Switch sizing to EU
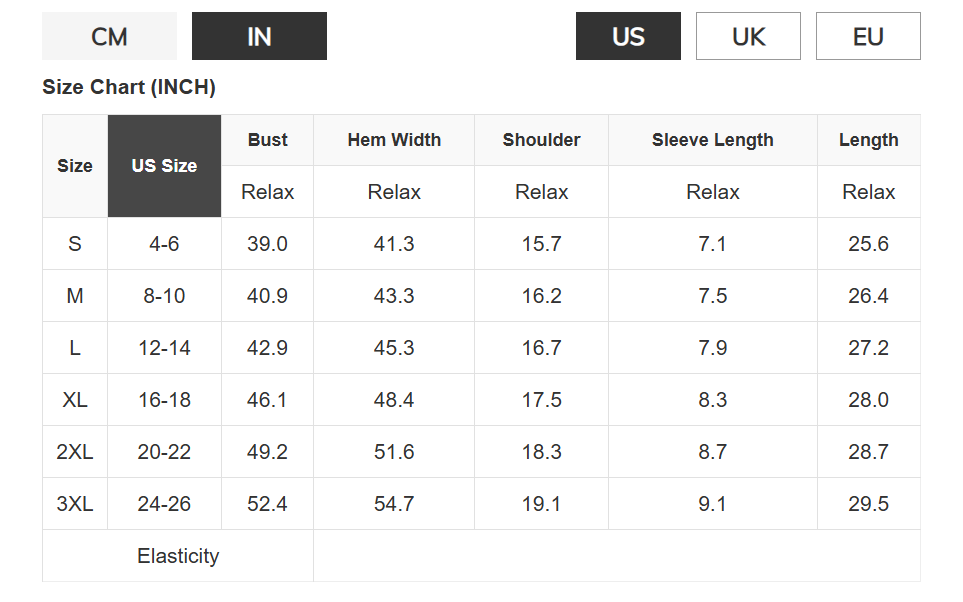The height and width of the screenshot is (602, 963). point(868,37)
